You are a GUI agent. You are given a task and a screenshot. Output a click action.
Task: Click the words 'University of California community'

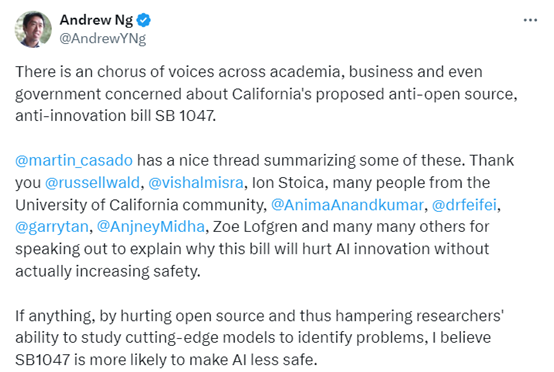tap(140, 205)
